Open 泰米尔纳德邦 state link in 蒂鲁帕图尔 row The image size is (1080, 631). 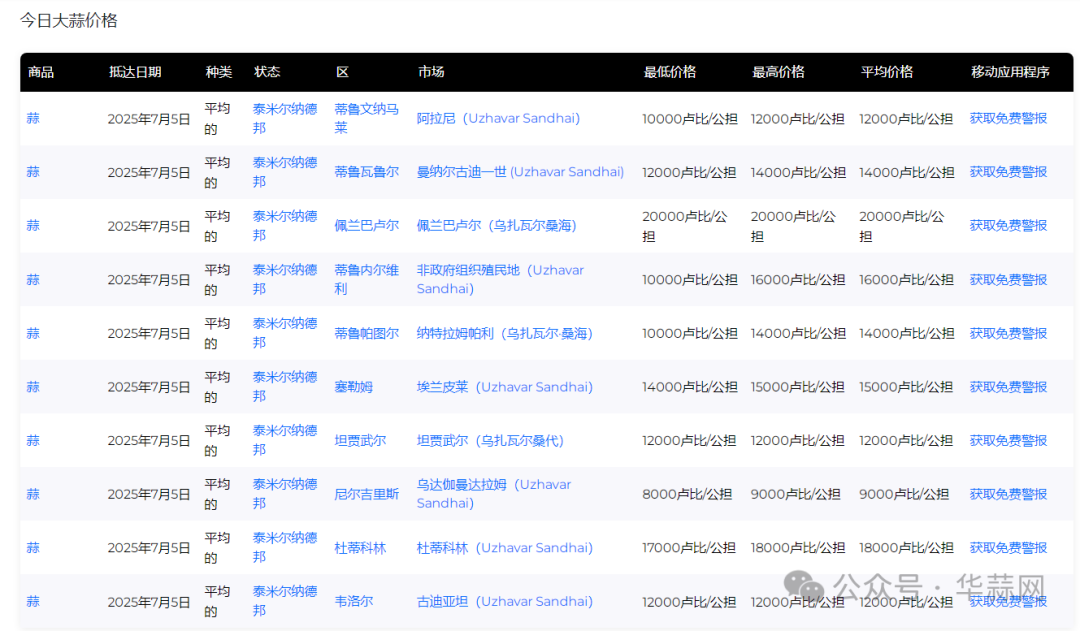pos(284,333)
